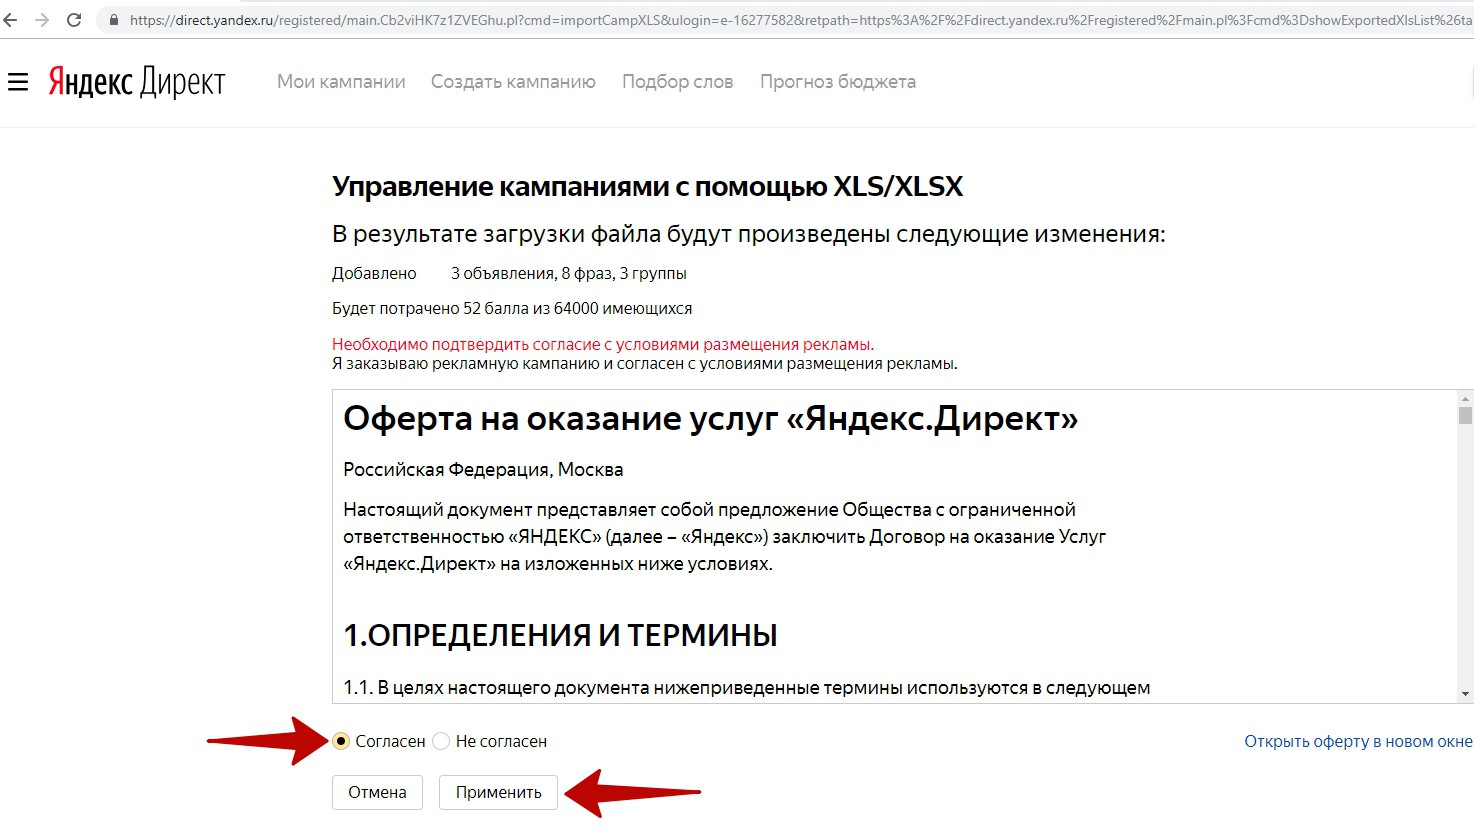1474x833 pixels.
Task: Open the Создать кампанию menu item
Action: 513,82
